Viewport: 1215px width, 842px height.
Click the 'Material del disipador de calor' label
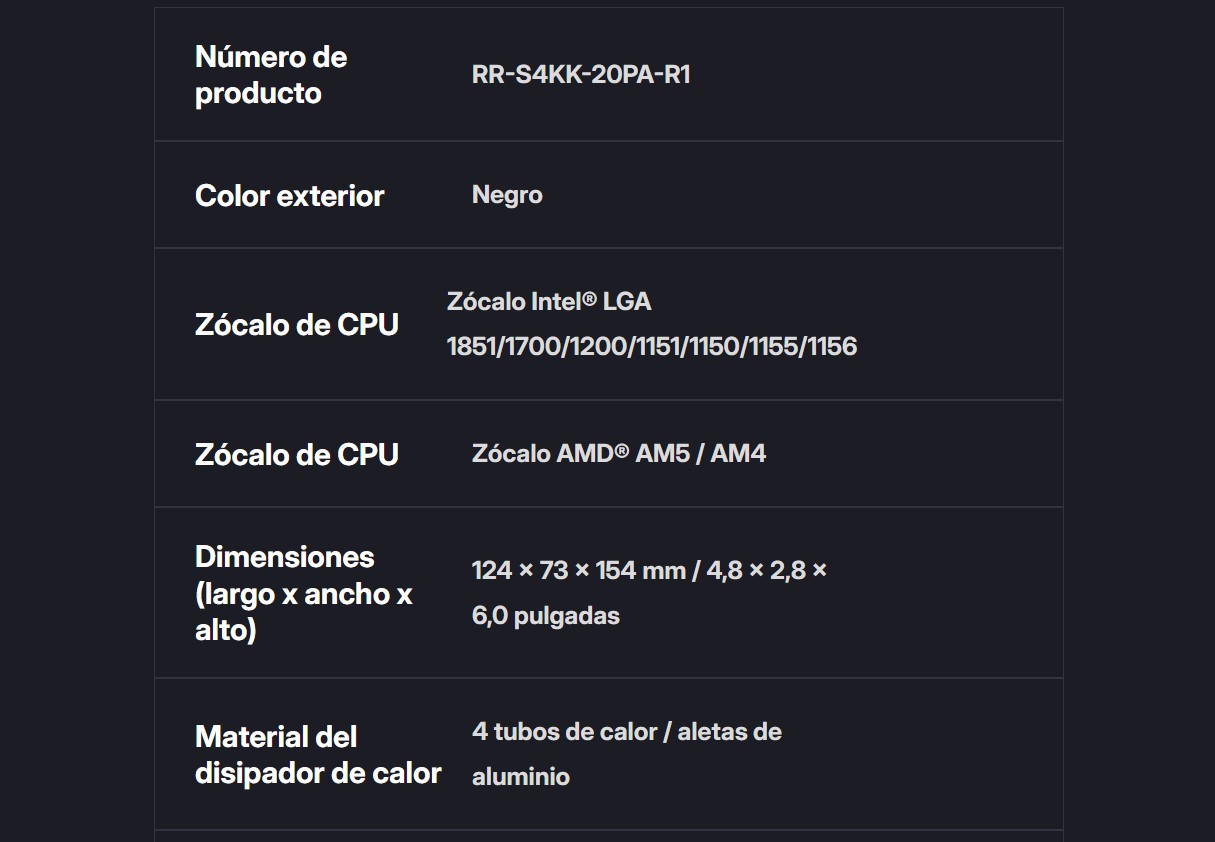tap(317, 755)
